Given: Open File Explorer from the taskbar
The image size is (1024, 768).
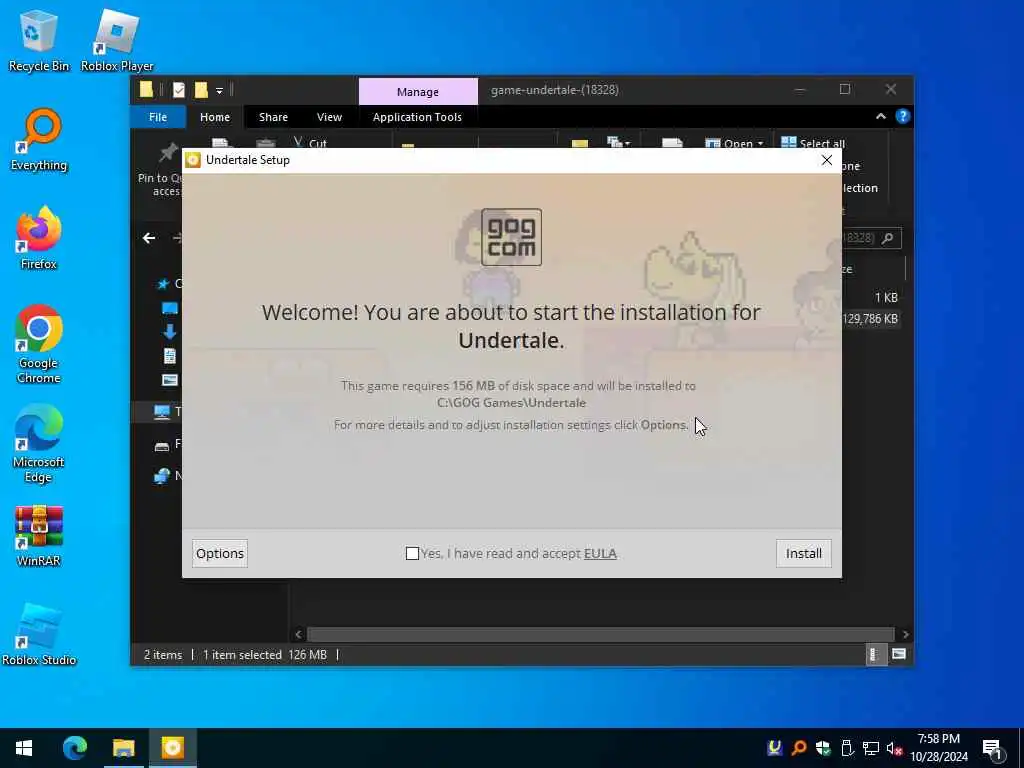Looking at the screenshot, I should (123, 748).
